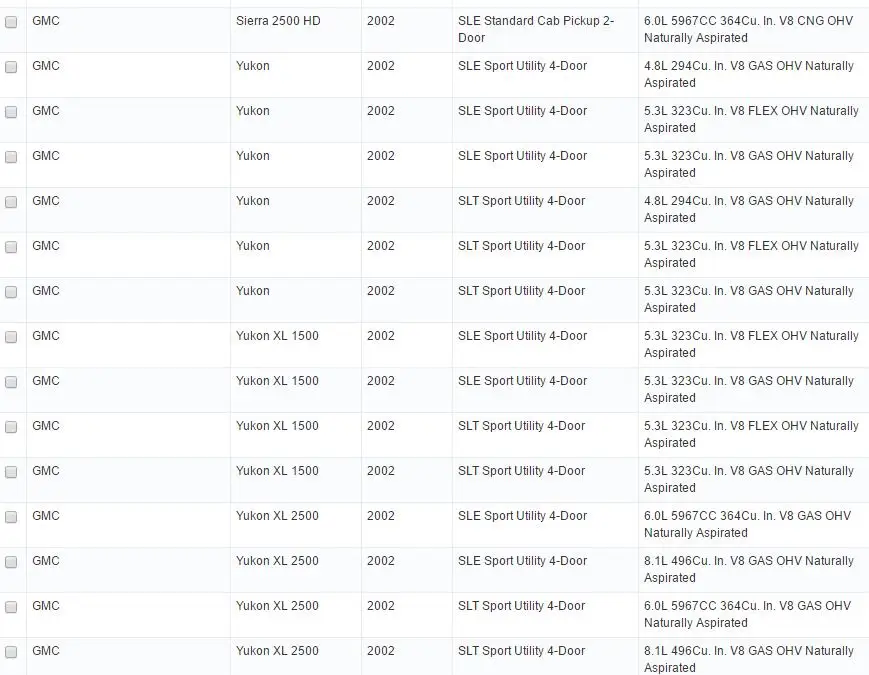Screen dimensions: 869x675
Task: Click 'SLE Sport Utility 4-Door' in Yukon 4.8L row
Action: pyautogui.click(x=523, y=66)
